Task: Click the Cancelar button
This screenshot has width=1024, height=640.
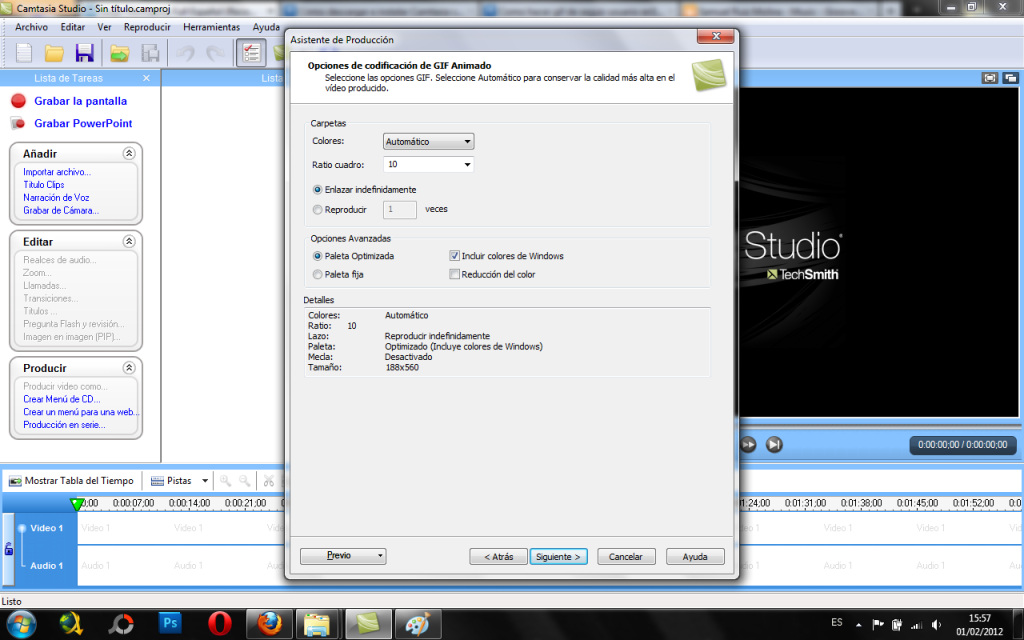Action: coord(626,556)
